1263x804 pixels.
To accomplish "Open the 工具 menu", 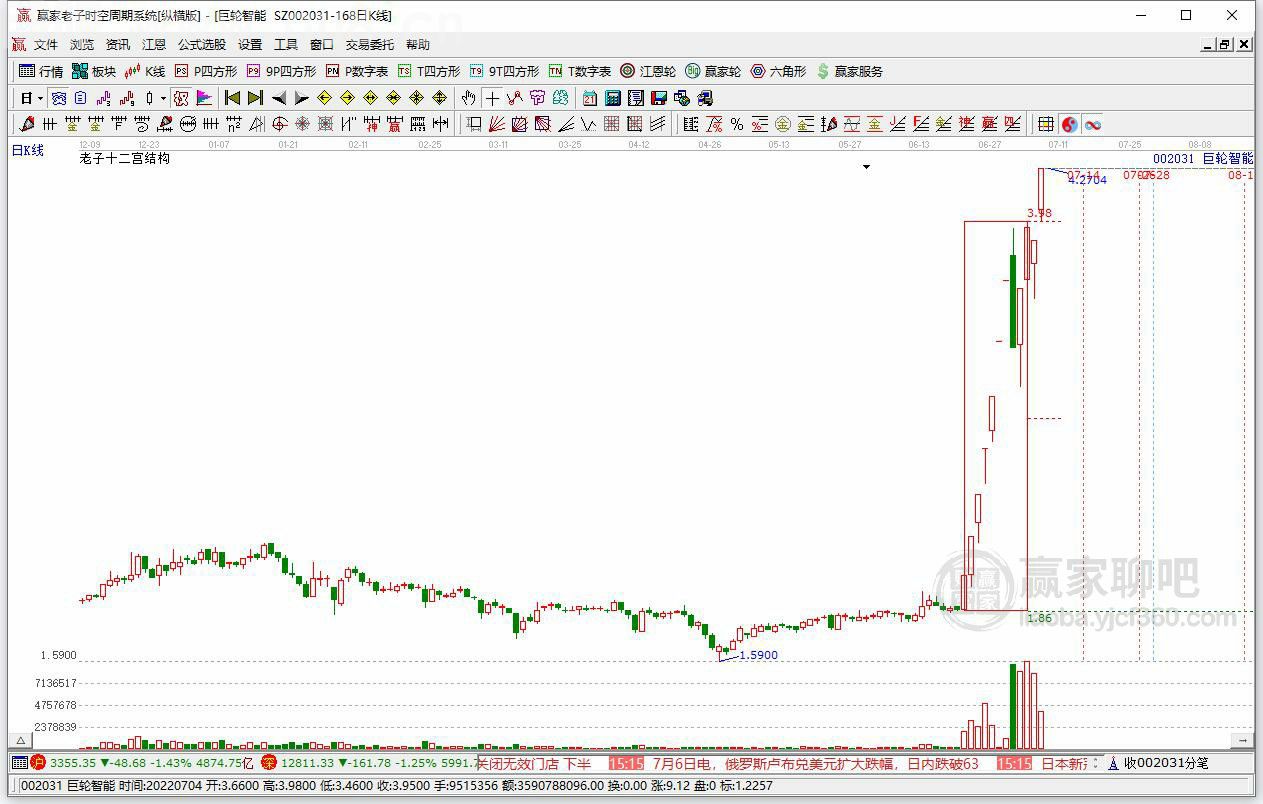I will click(x=286, y=45).
